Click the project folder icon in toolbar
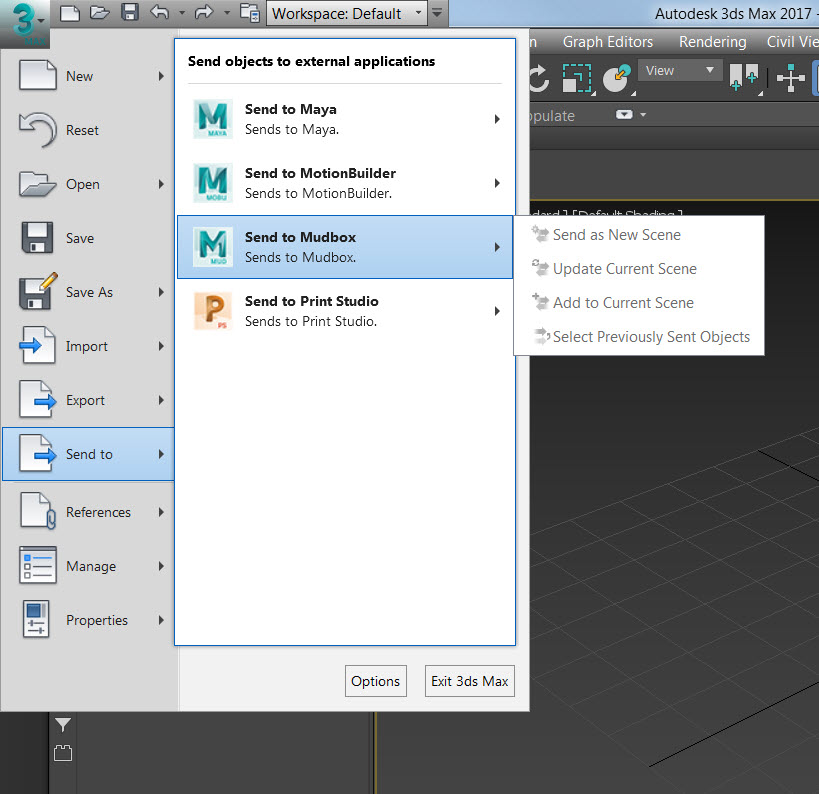 250,13
